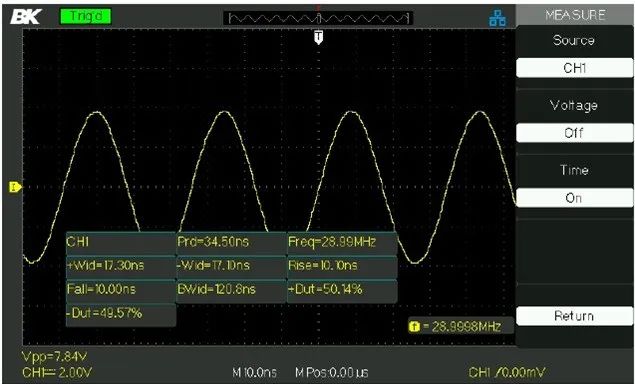This screenshot has width=635, height=384.
Task: Select the Prd=34.50ns measurement box
Action: (231, 243)
